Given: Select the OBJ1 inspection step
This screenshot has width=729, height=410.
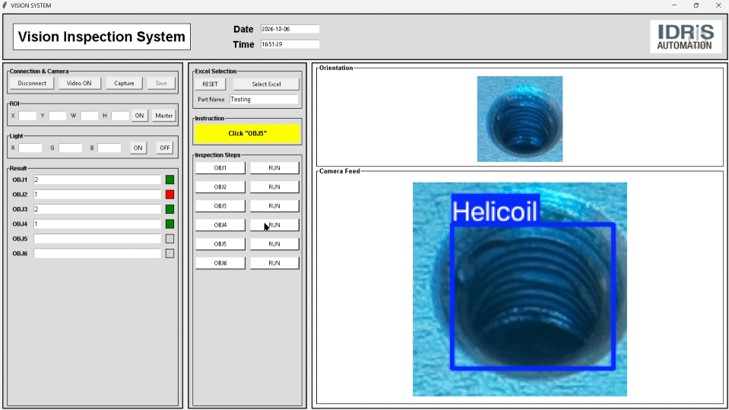Looking at the screenshot, I should coord(220,168).
